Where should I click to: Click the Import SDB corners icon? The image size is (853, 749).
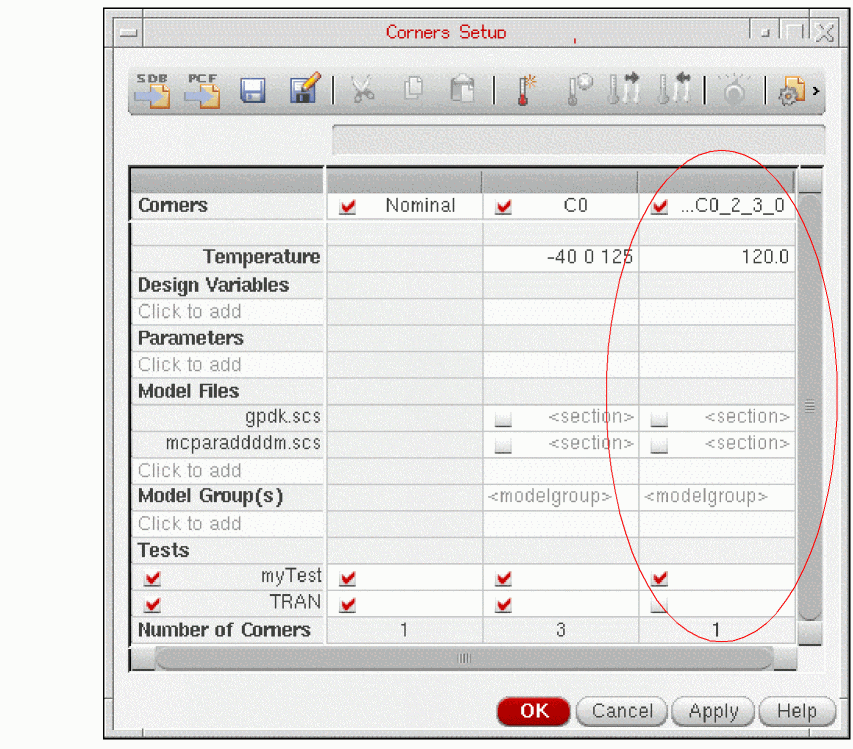pyautogui.click(x=153, y=91)
